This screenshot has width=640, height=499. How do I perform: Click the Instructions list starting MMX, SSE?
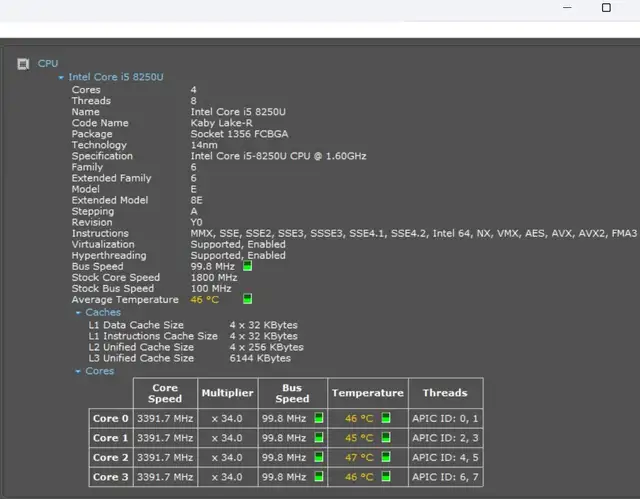pos(413,233)
